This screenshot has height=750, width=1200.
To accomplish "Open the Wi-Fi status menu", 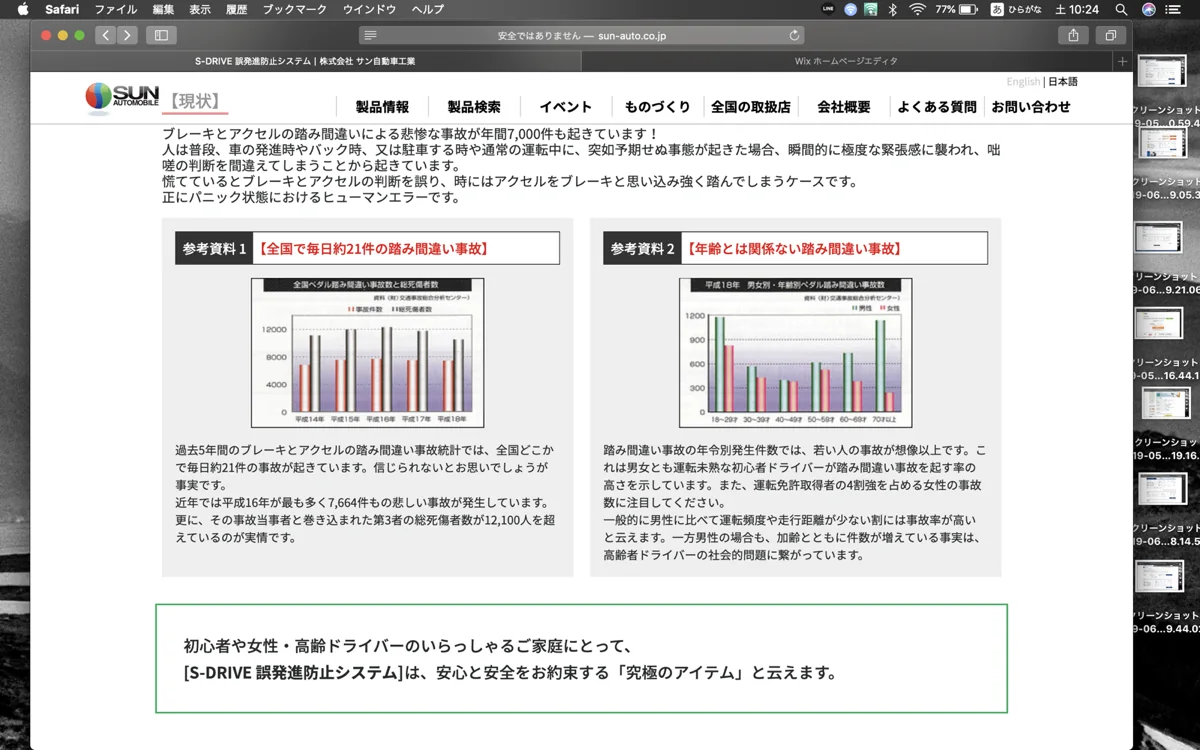I will click(x=917, y=9).
